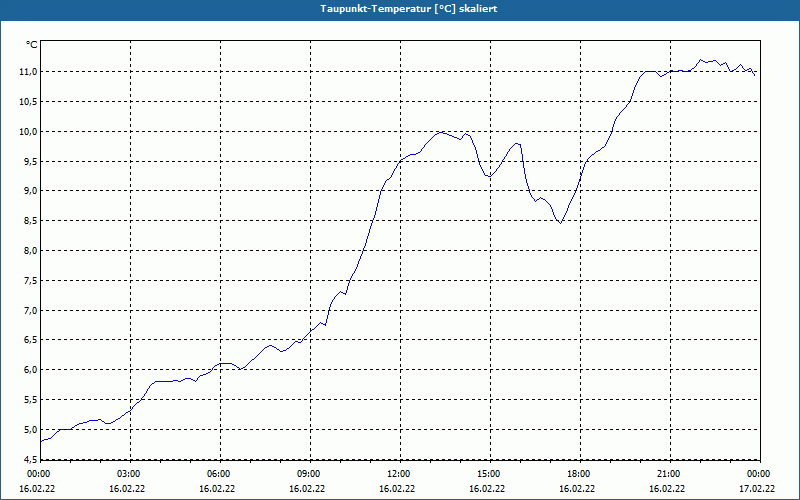Click the 8,5 y-axis value
This screenshot has width=800, height=500.
click(x=31, y=221)
